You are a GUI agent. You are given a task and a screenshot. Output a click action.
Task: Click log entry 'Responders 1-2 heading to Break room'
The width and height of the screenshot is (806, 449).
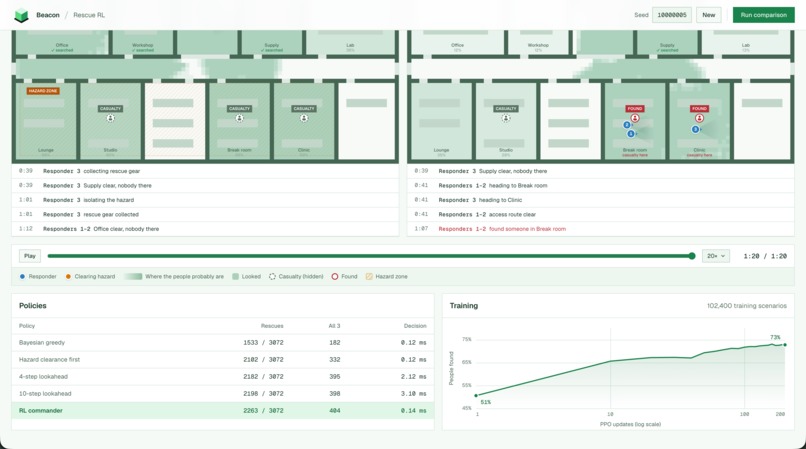[x=600, y=186]
